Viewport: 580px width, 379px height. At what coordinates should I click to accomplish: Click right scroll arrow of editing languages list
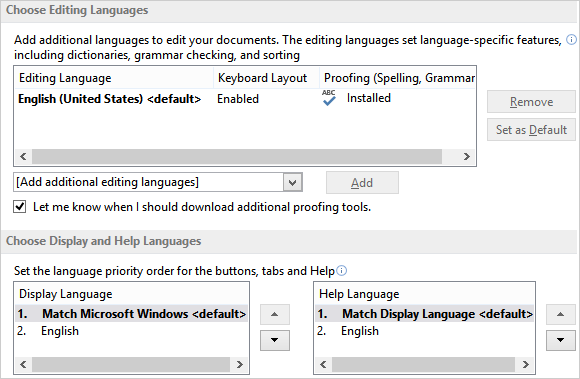[466, 156]
